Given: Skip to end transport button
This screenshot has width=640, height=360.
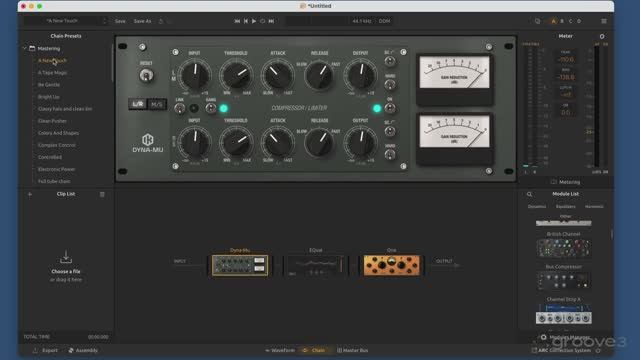Looking at the screenshot, I should pos(271,21).
